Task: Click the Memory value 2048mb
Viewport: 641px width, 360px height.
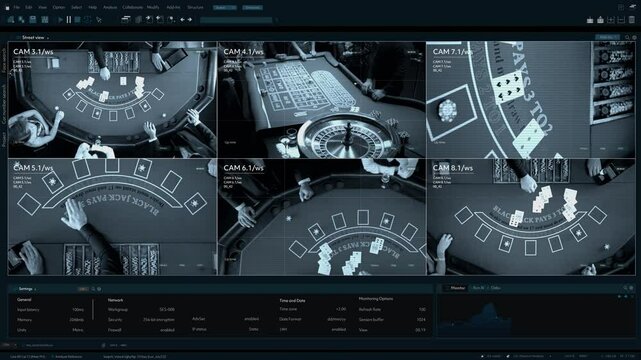Action: [x=77, y=320]
